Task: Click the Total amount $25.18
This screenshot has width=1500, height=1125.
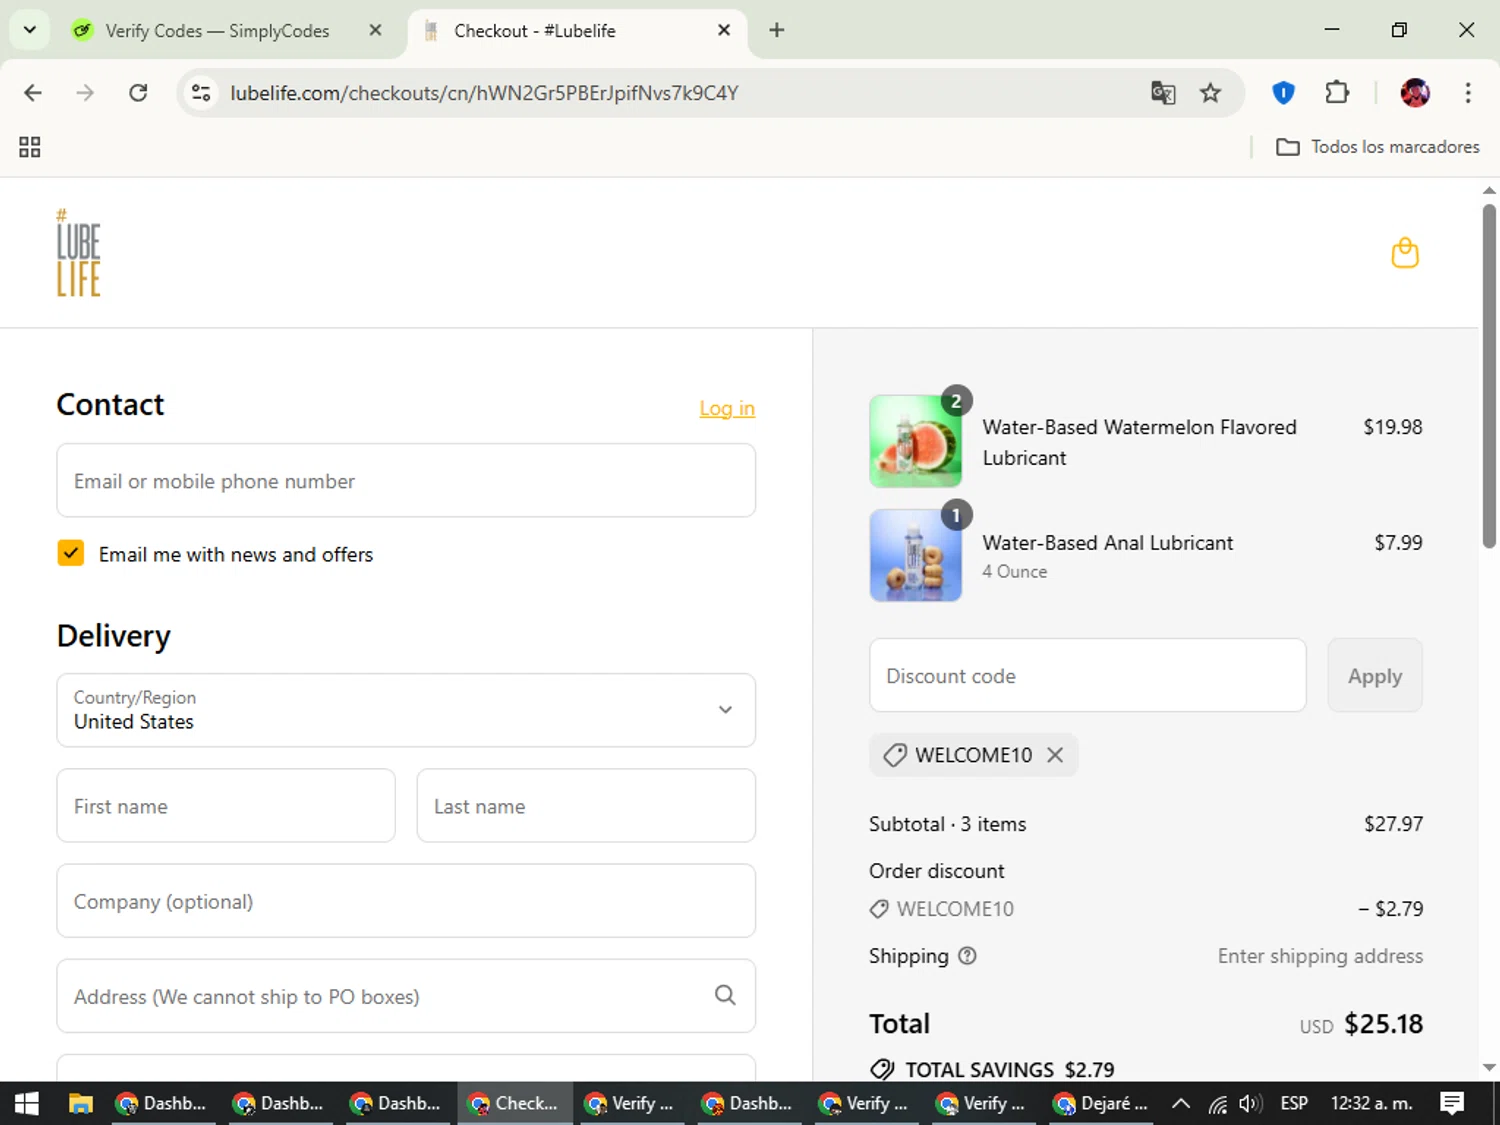Action: pos(1383,1024)
